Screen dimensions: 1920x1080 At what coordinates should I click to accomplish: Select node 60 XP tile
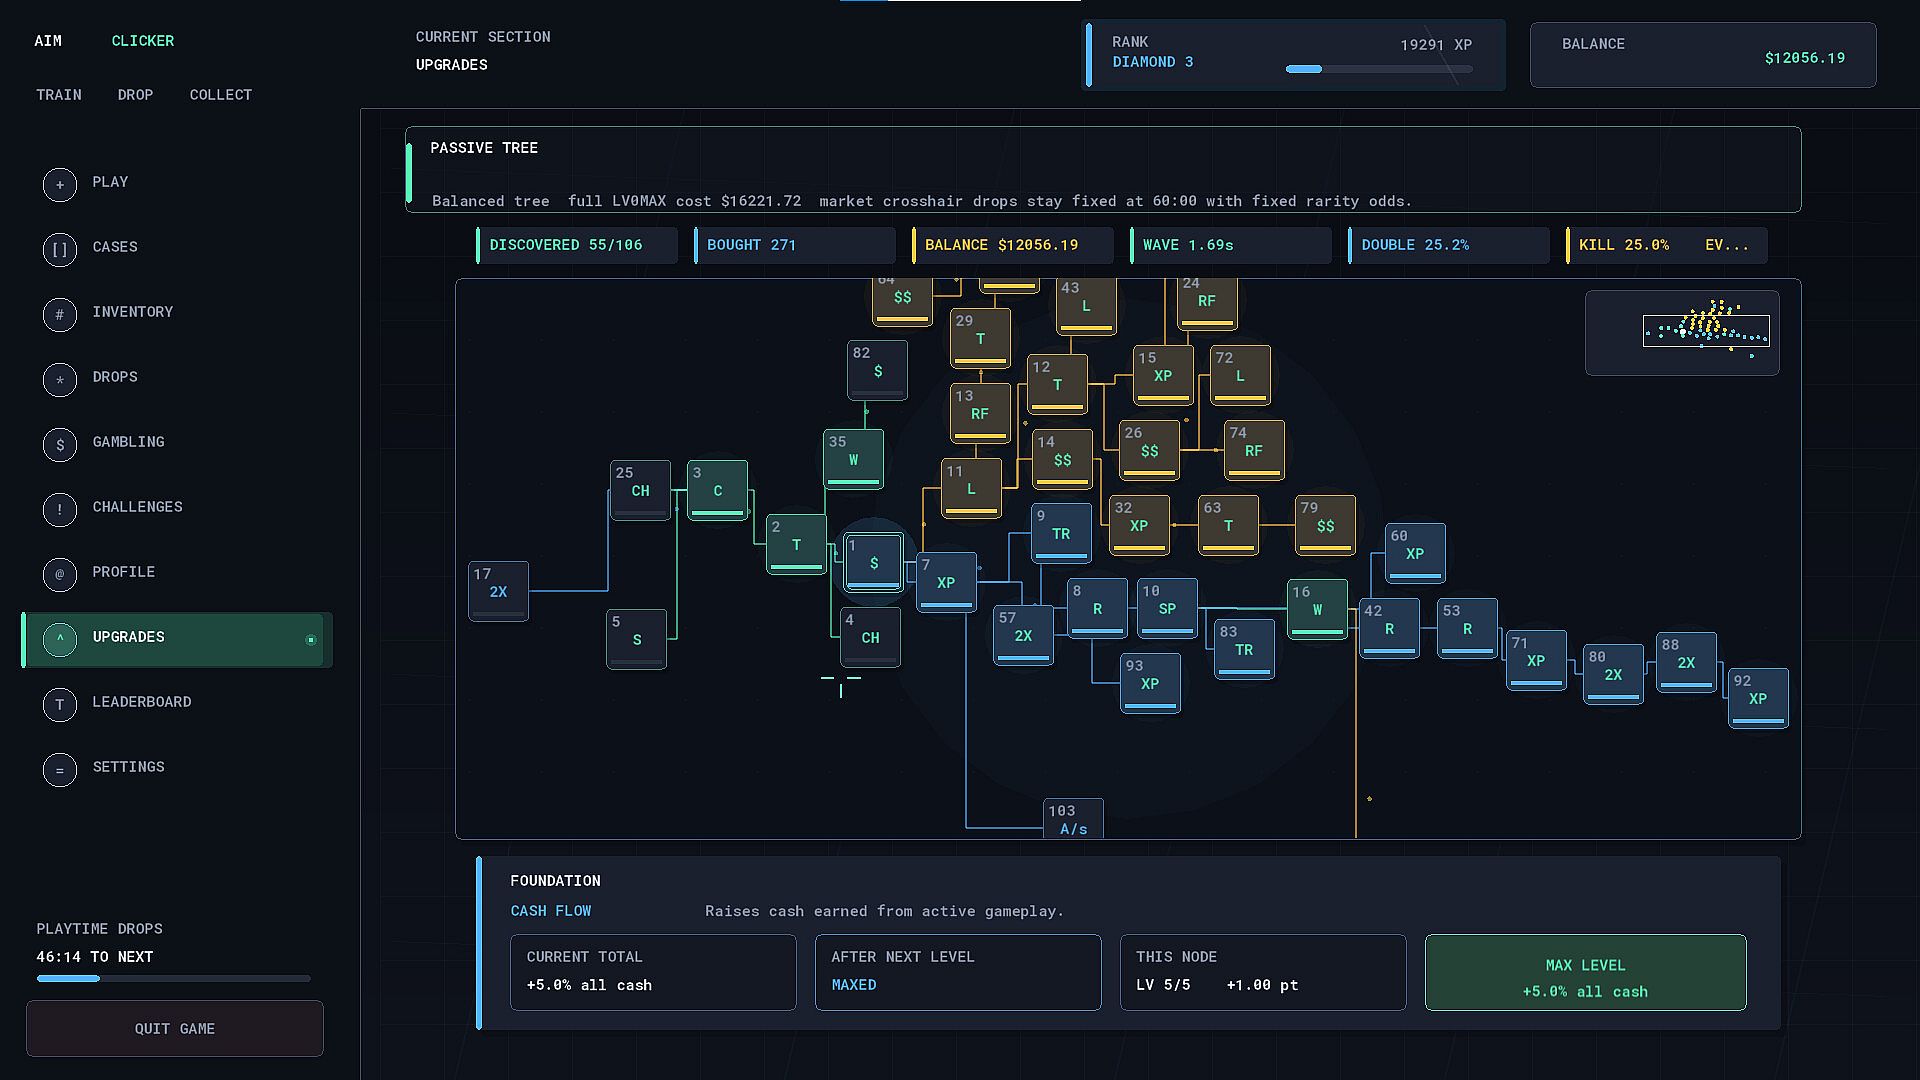pos(1415,553)
